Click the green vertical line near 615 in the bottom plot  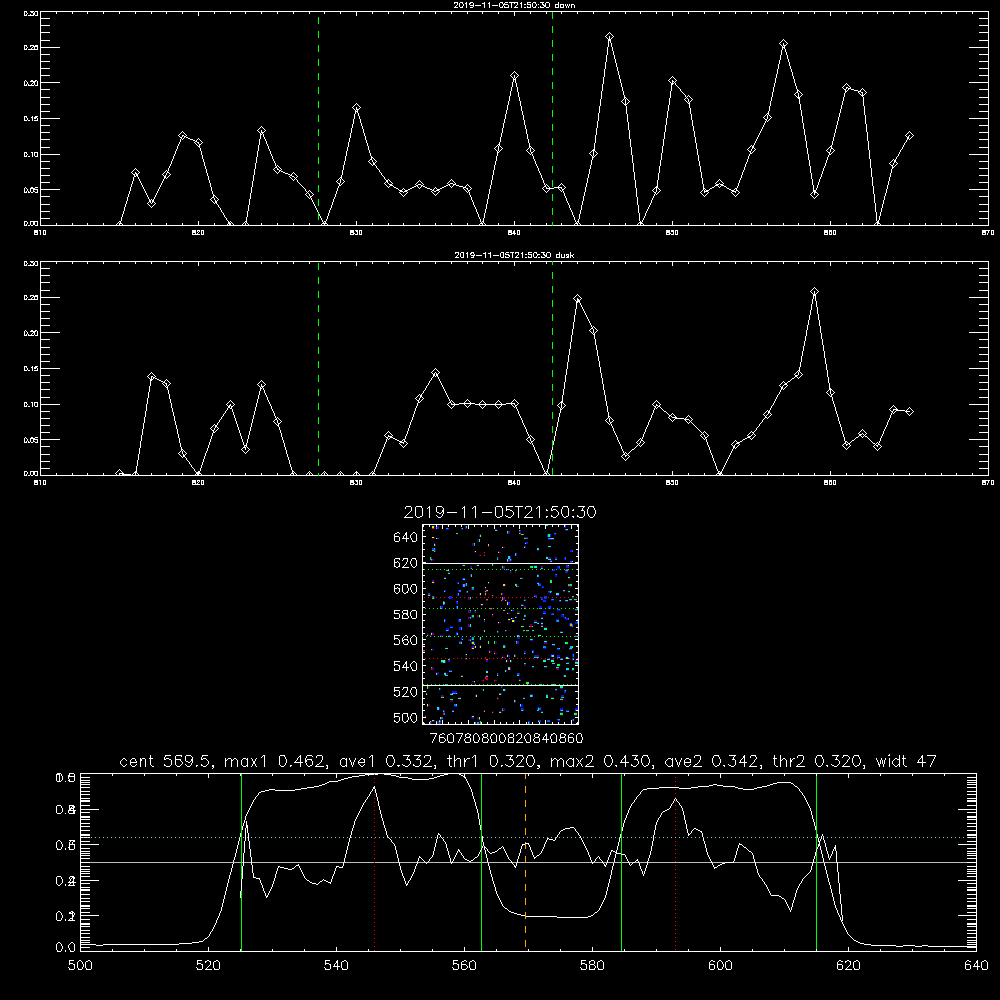point(816,861)
